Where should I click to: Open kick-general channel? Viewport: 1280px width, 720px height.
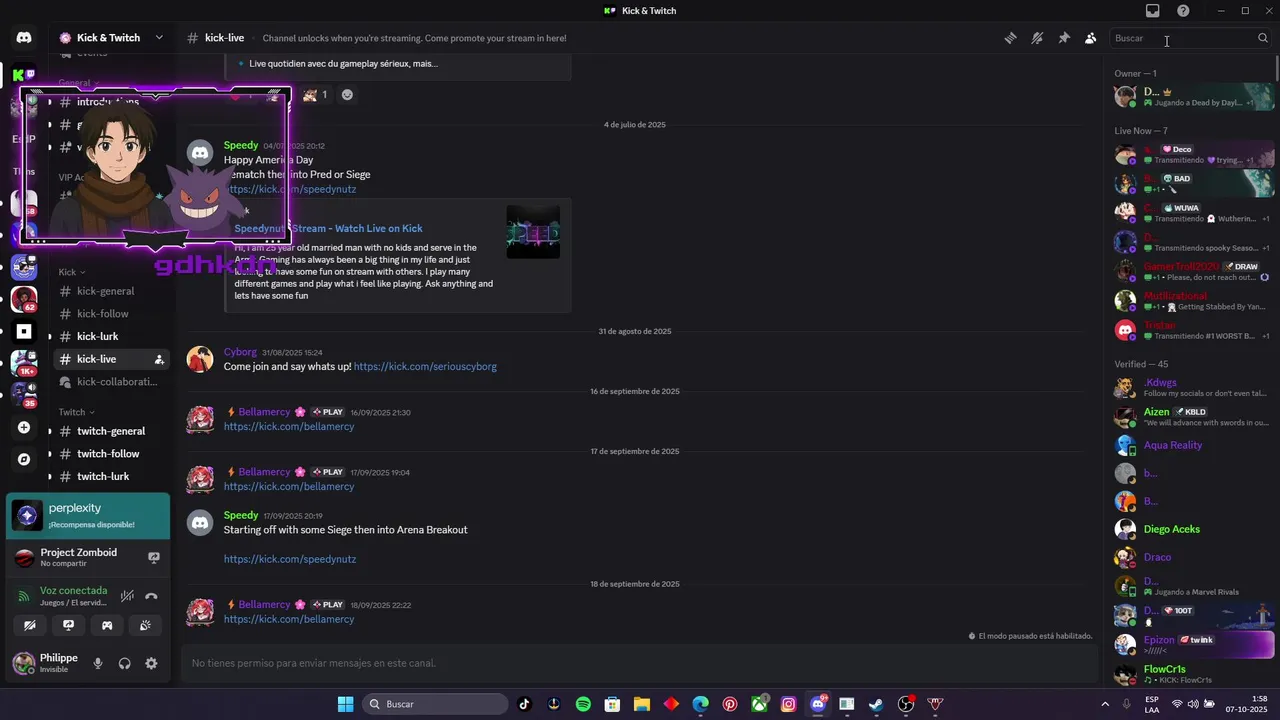click(110, 291)
